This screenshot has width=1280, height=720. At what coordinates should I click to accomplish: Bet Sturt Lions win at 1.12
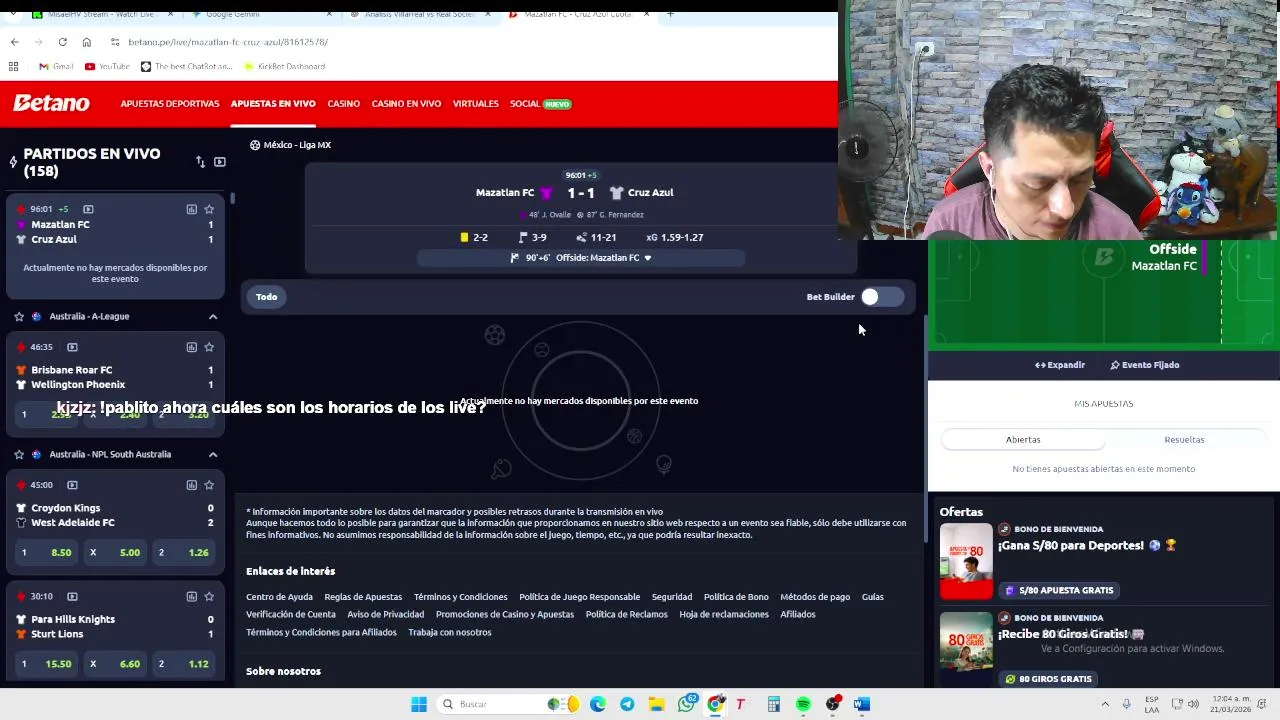[184, 663]
